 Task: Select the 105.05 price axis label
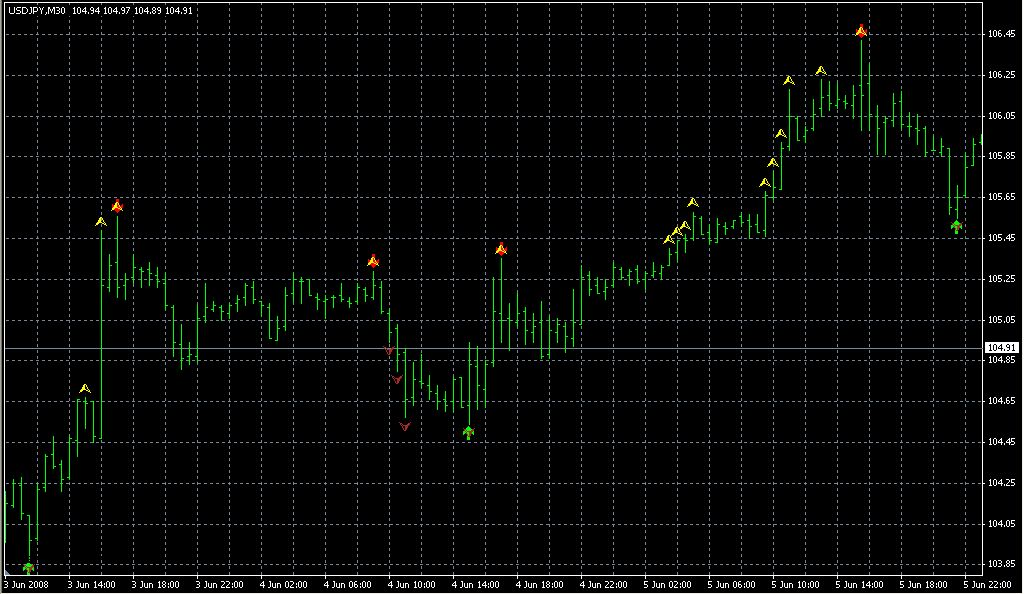(x=1002, y=320)
